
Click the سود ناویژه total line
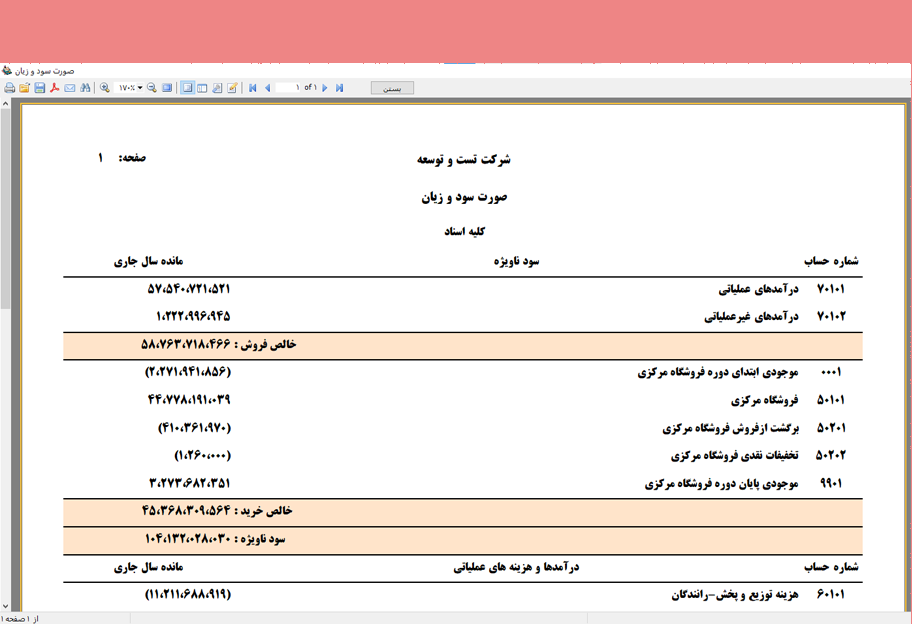(x=463, y=540)
